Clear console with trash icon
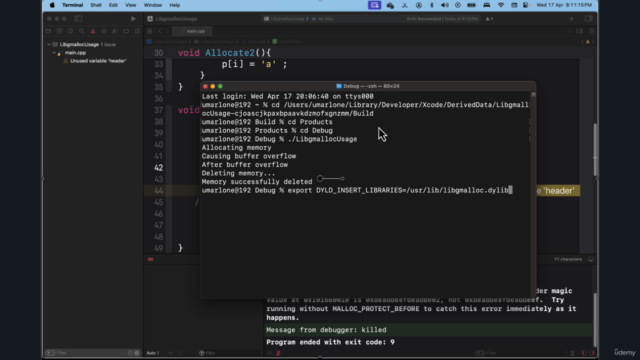640x360 pixels. (572, 353)
